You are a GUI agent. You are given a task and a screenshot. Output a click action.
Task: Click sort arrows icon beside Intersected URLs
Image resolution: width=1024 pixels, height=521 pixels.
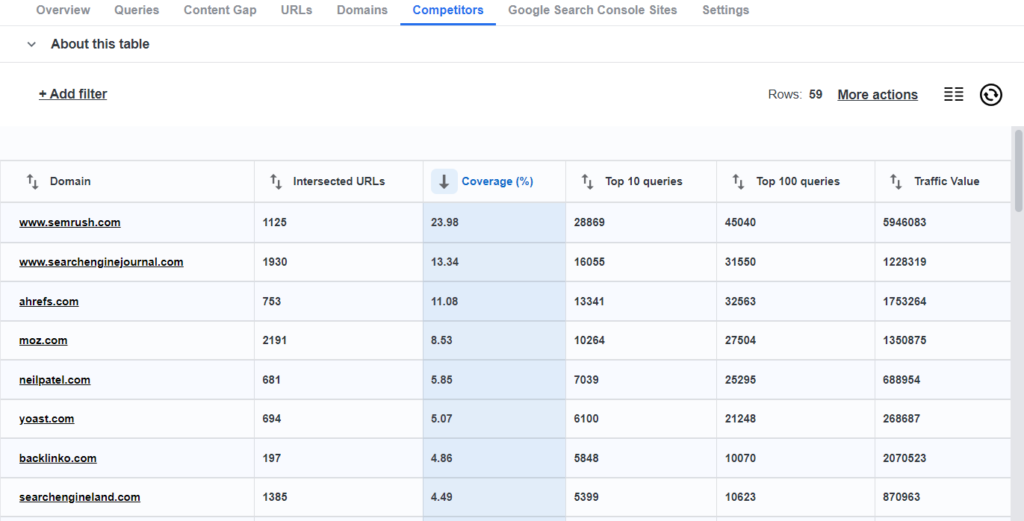point(276,182)
